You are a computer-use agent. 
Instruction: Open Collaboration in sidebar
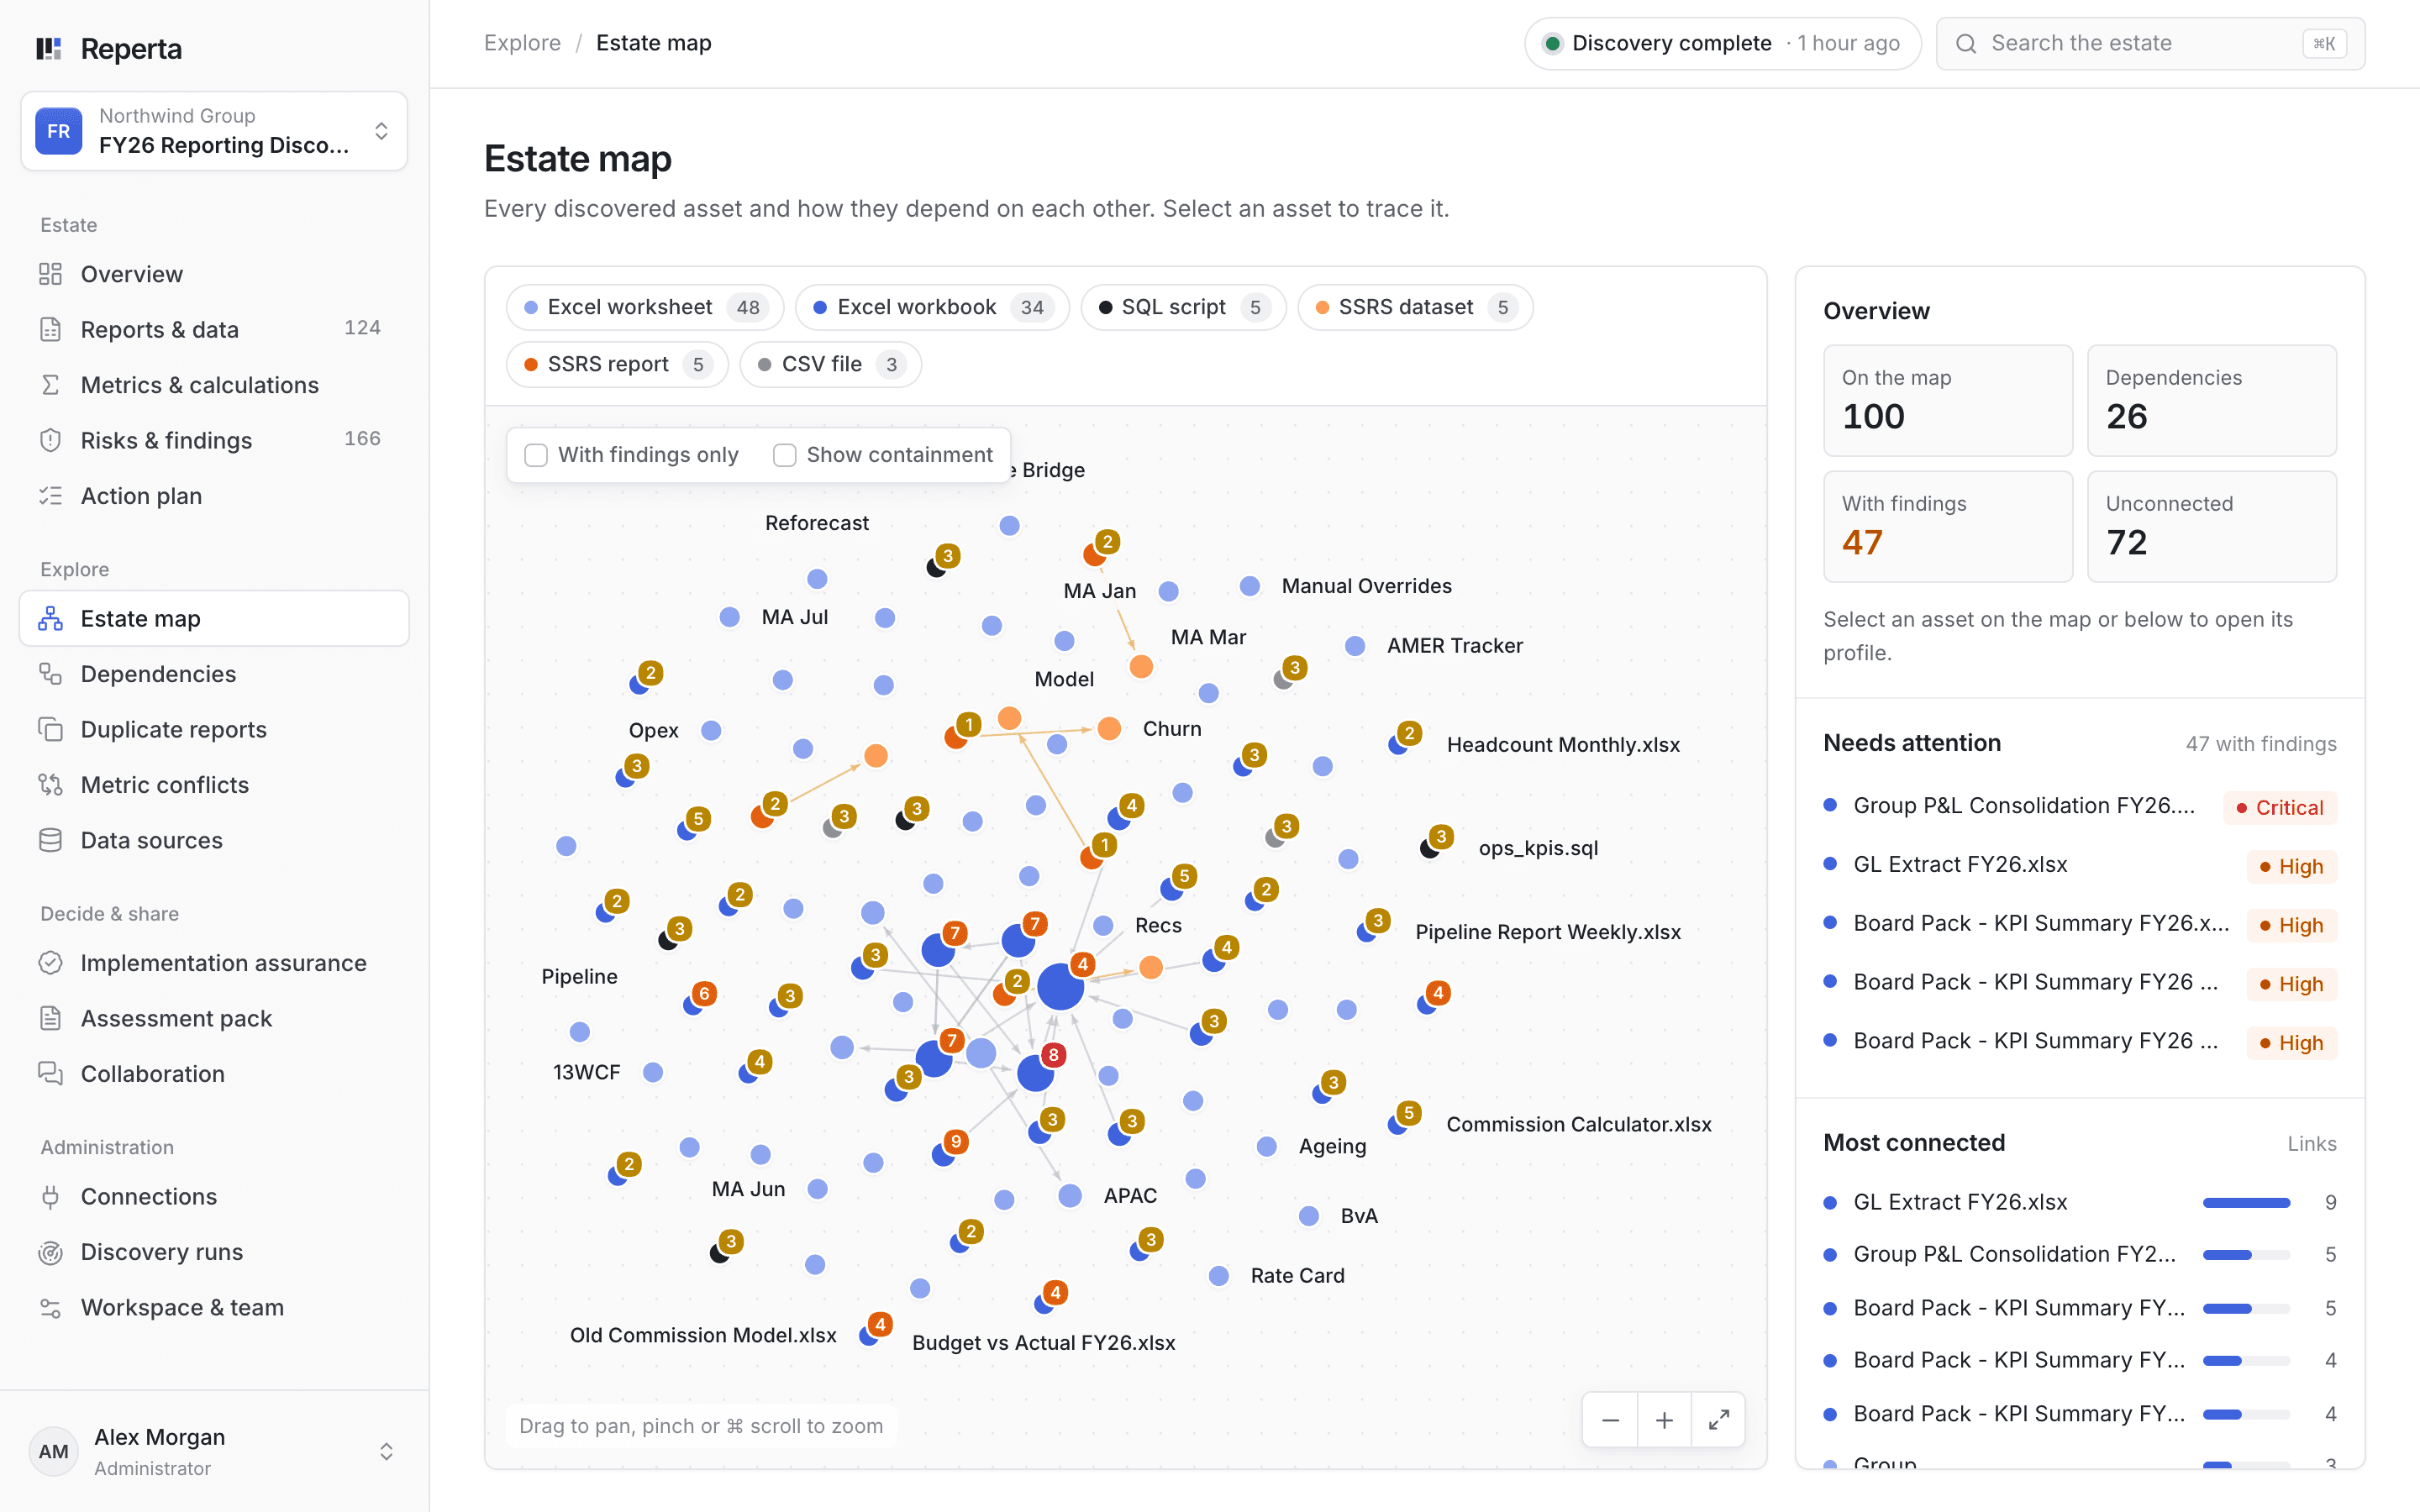pyautogui.click(x=214, y=1074)
